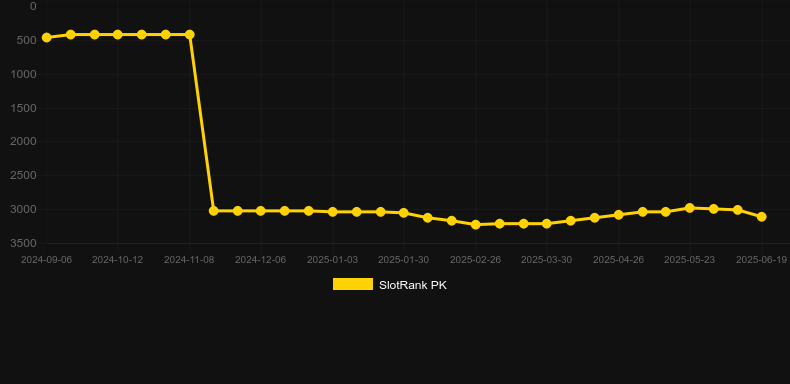Select the data point above 2024-10-12
The width and height of the screenshot is (790, 384).
(x=118, y=34)
